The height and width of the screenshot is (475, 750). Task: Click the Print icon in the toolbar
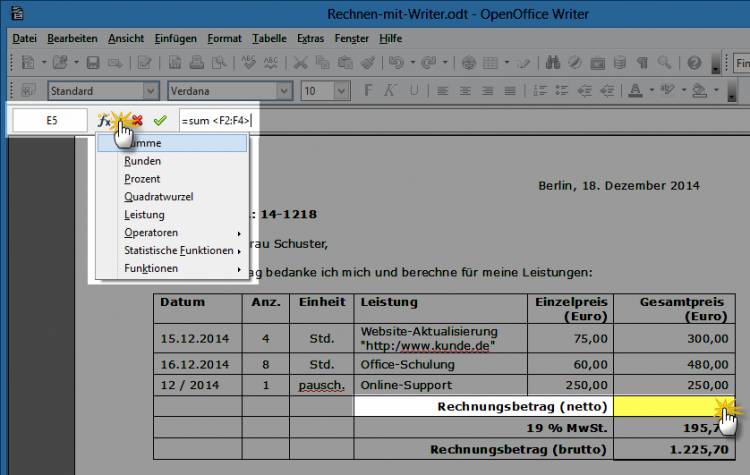tap(198, 63)
